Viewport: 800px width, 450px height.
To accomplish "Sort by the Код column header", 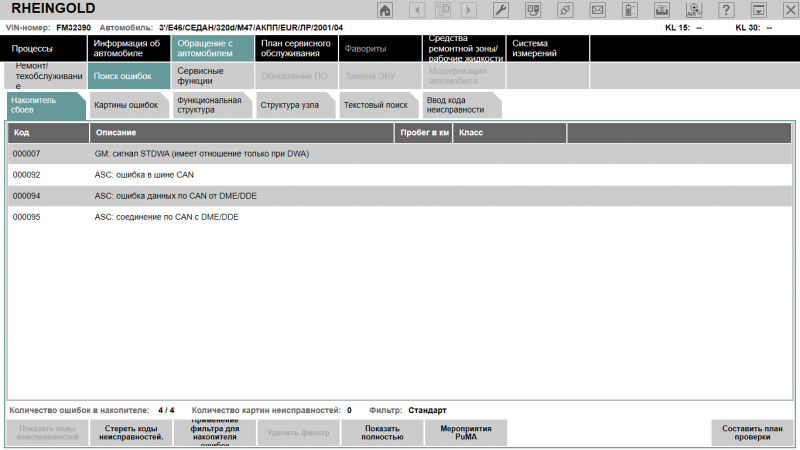I will click(48, 133).
